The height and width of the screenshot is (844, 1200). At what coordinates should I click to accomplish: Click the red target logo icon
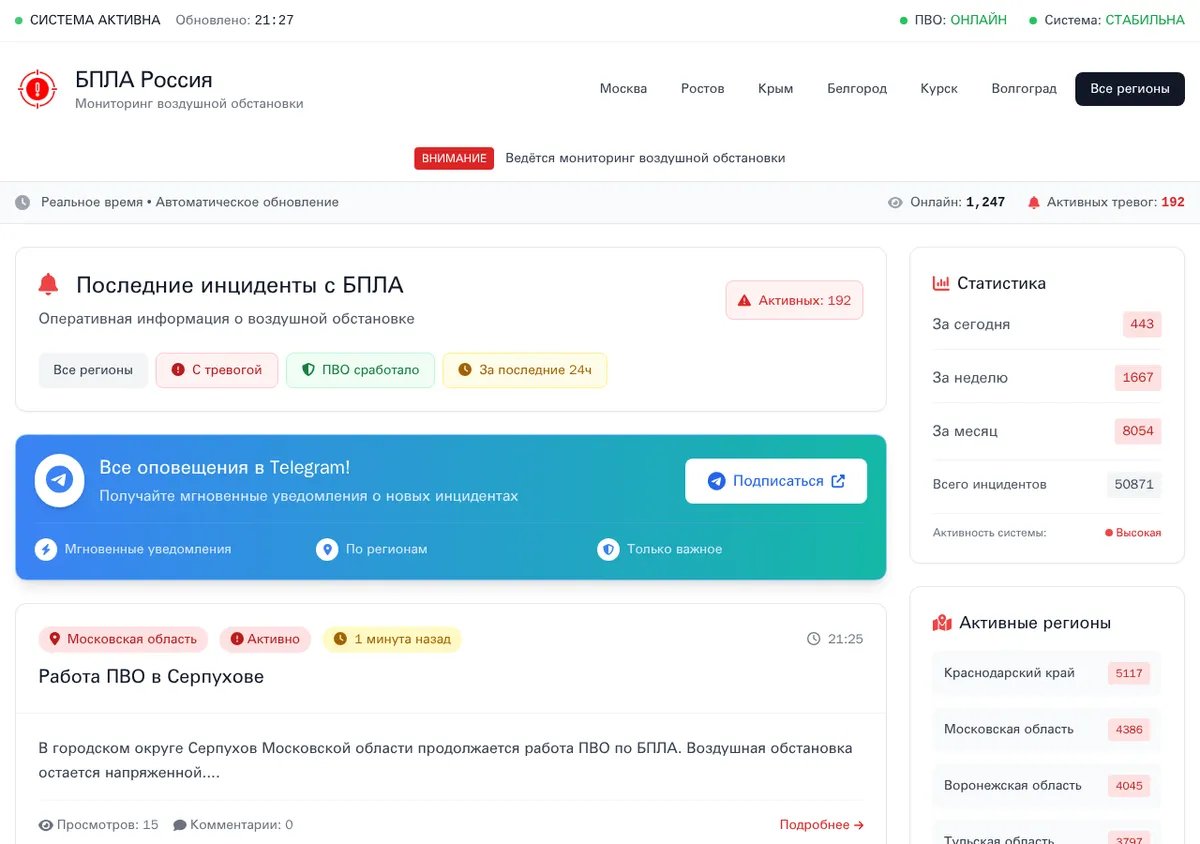tap(38, 89)
